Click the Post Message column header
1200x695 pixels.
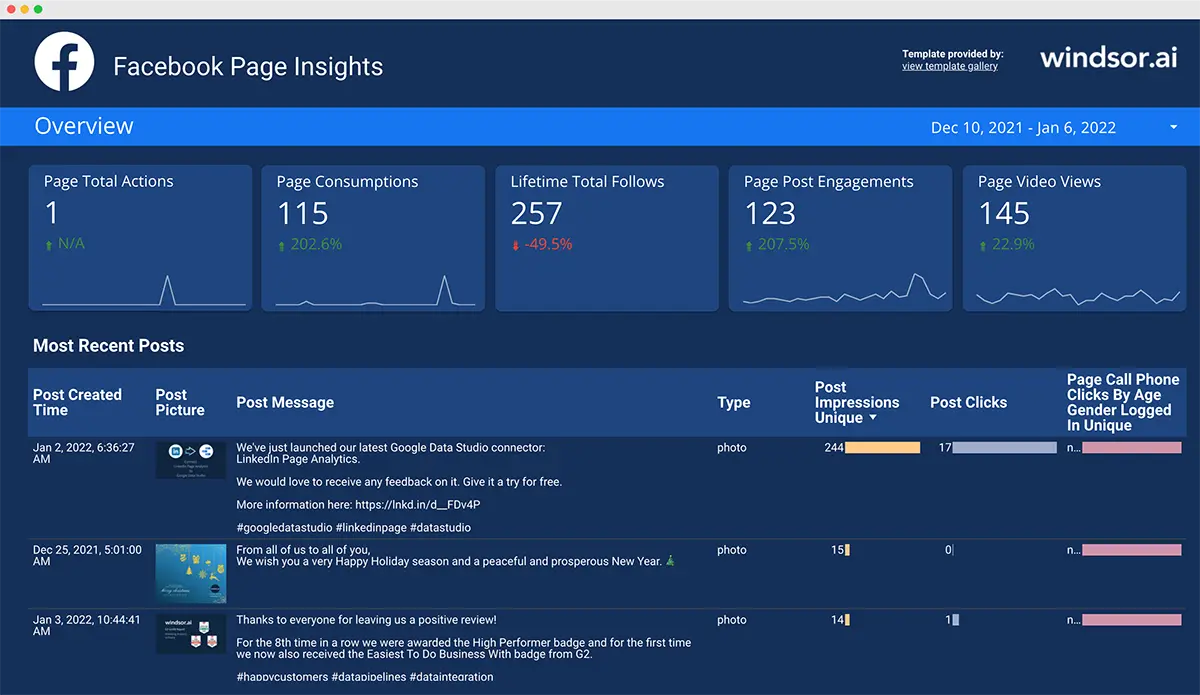[x=285, y=402]
